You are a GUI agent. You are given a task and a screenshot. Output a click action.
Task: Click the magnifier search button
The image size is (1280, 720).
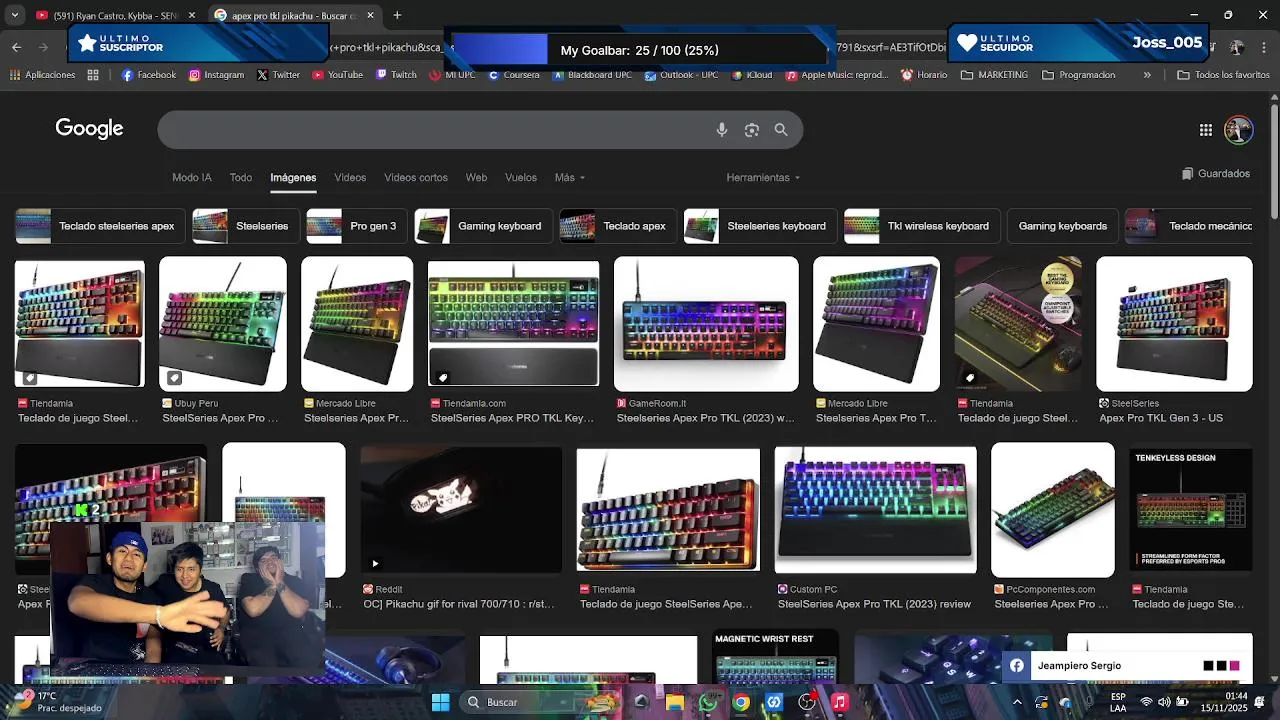tap(781, 130)
